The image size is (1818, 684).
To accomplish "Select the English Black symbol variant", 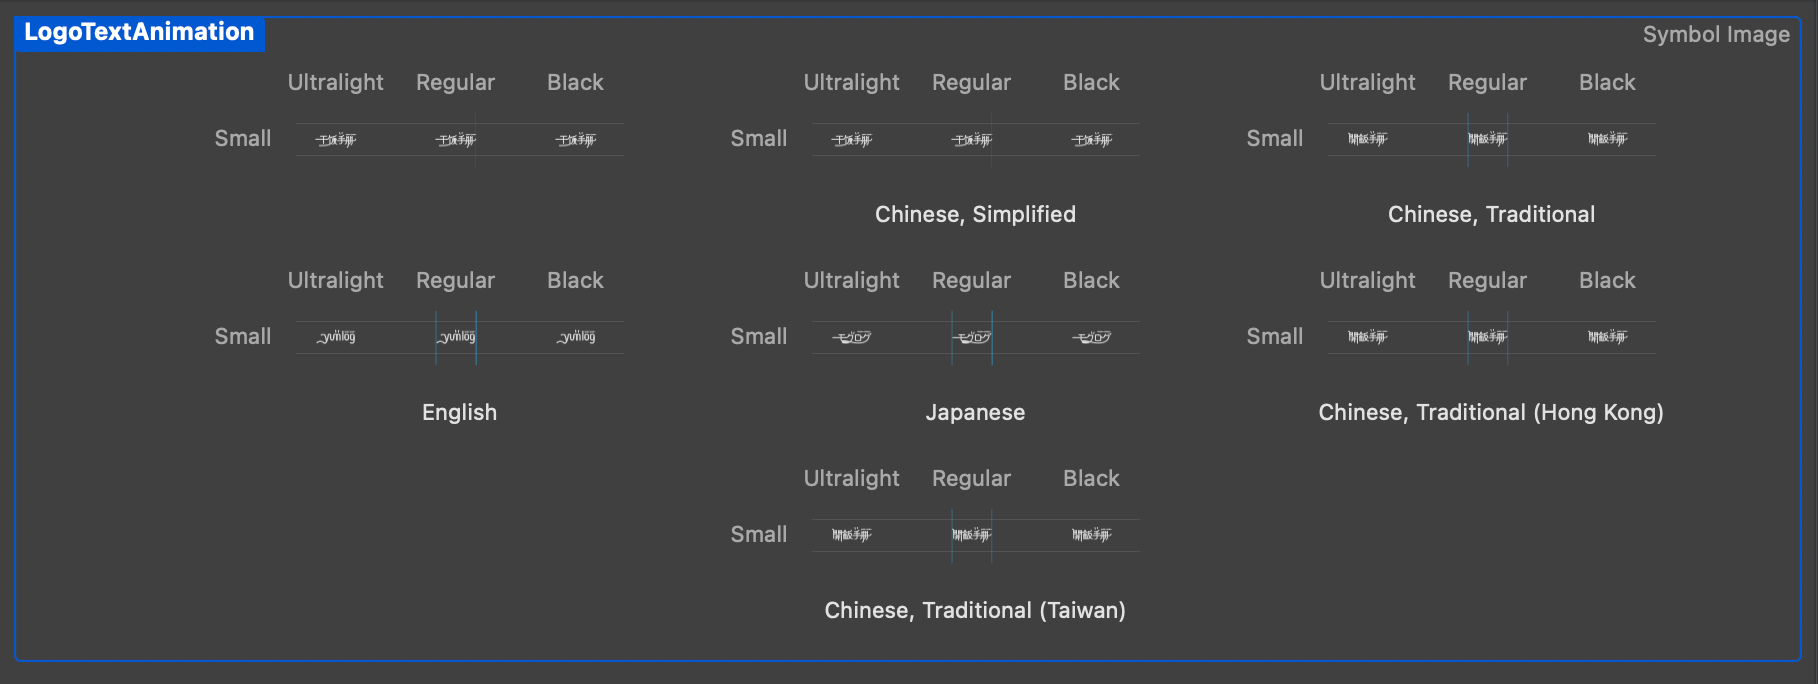I will (576, 337).
